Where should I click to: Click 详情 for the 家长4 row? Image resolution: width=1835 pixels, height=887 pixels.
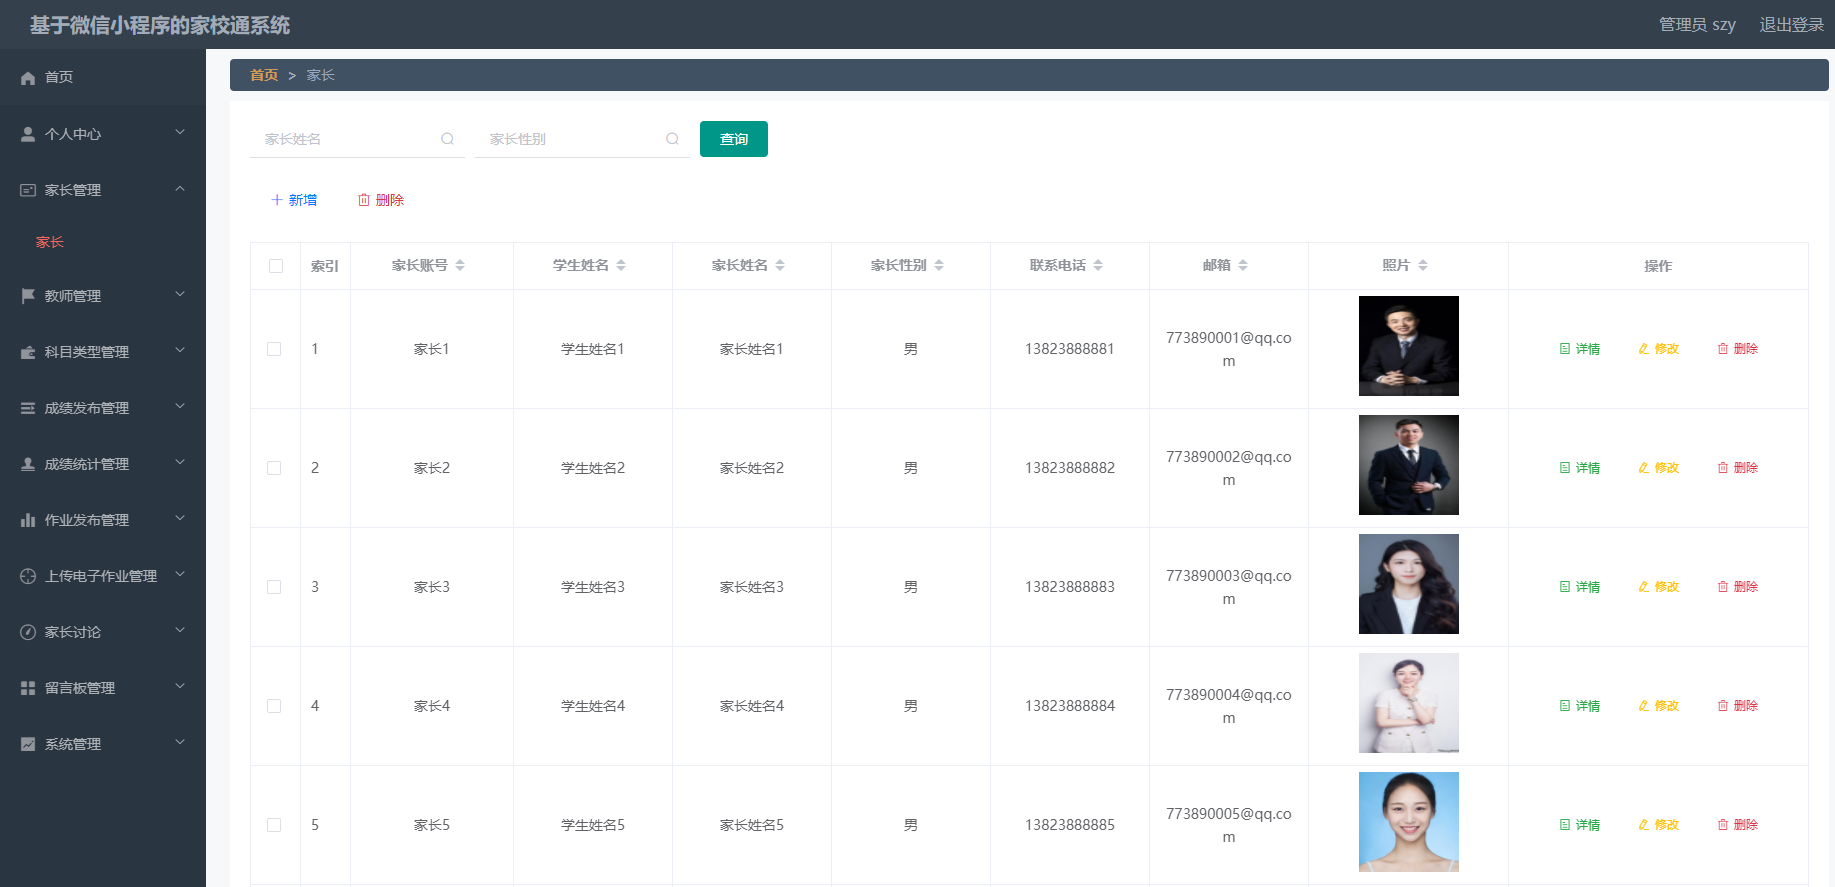1580,706
